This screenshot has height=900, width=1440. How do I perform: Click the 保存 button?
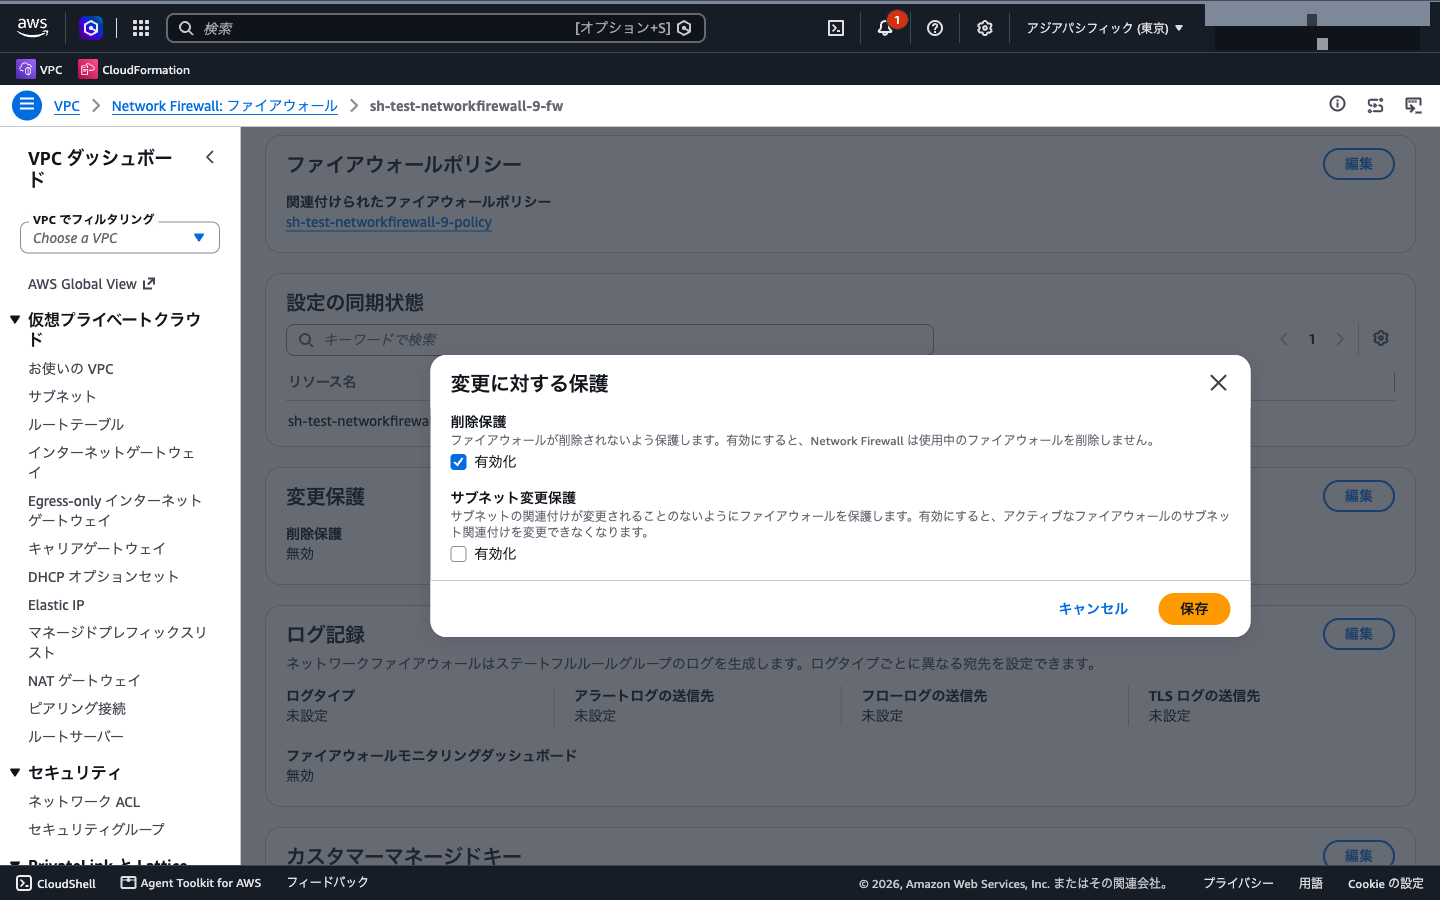[1194, 609]
